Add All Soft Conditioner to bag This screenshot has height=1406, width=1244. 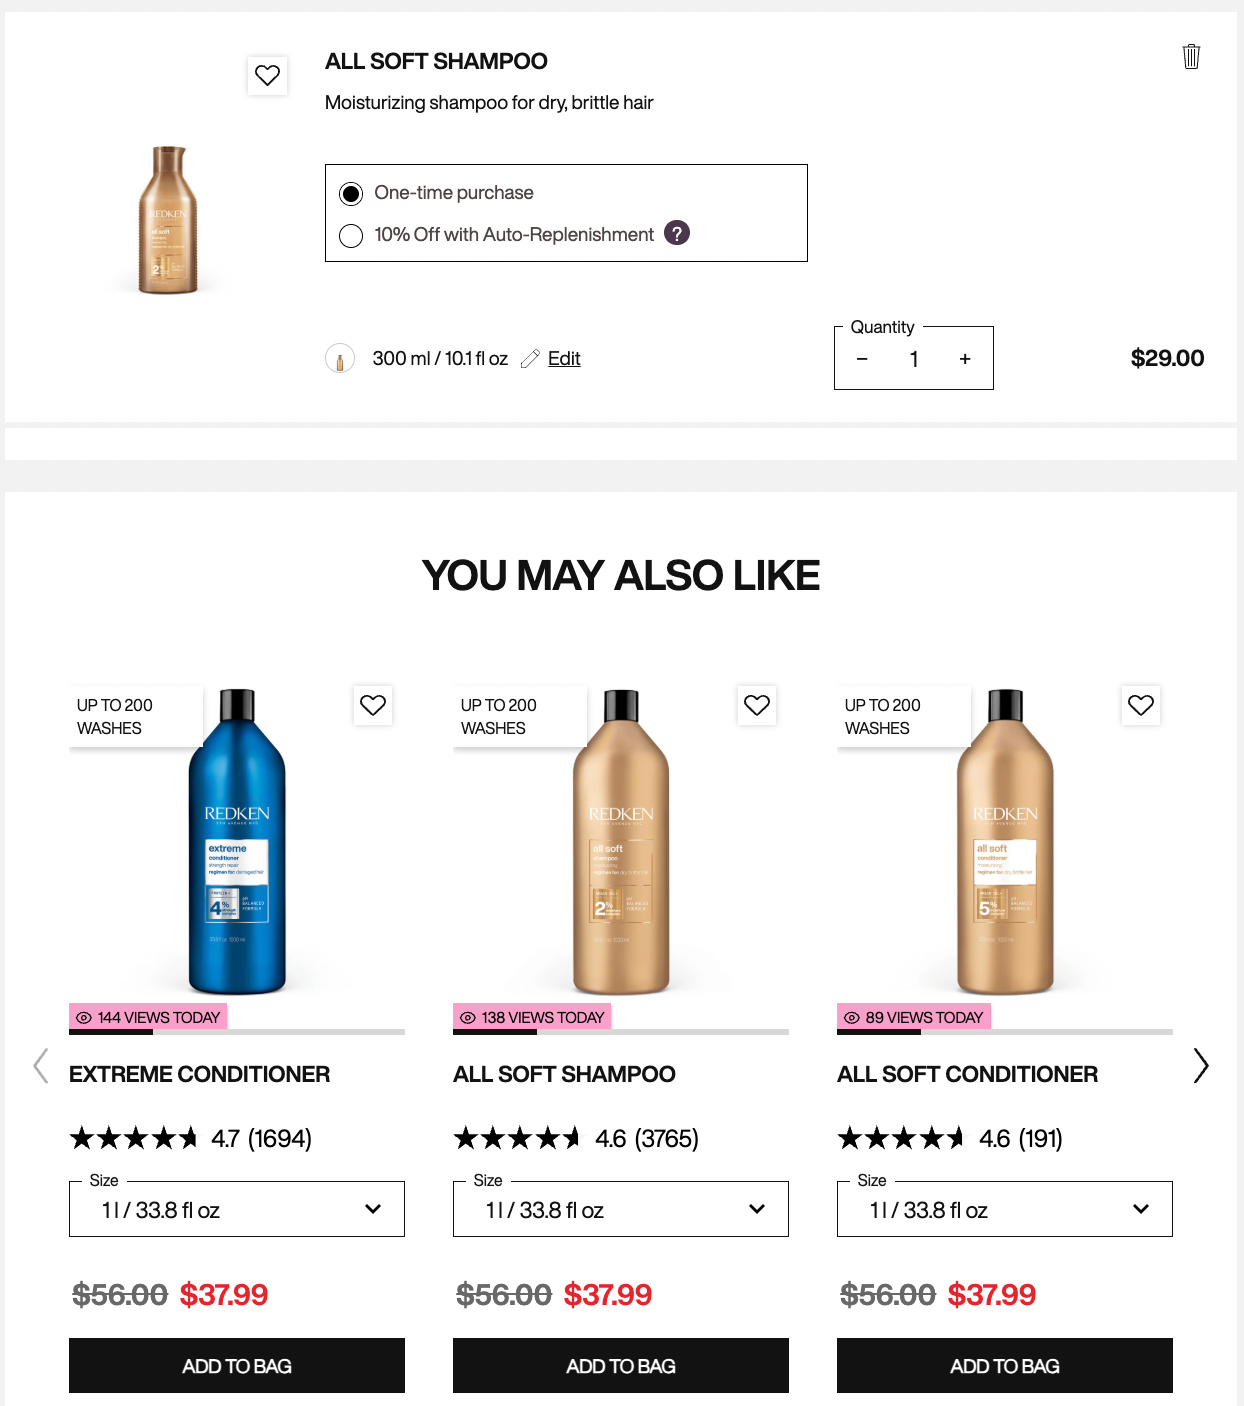(1005, 1366)
